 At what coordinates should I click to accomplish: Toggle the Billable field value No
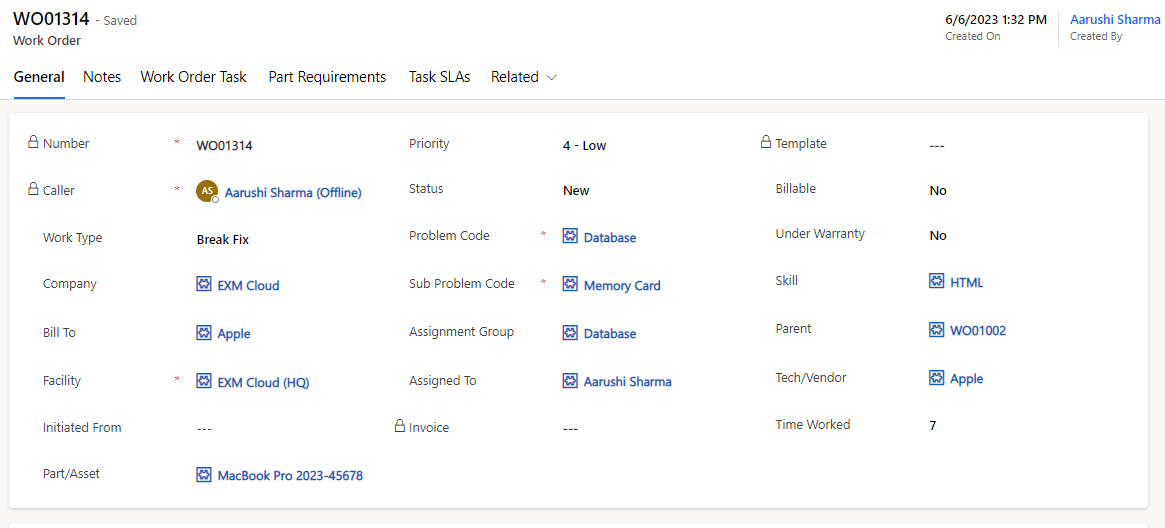(x=938, y=190)
